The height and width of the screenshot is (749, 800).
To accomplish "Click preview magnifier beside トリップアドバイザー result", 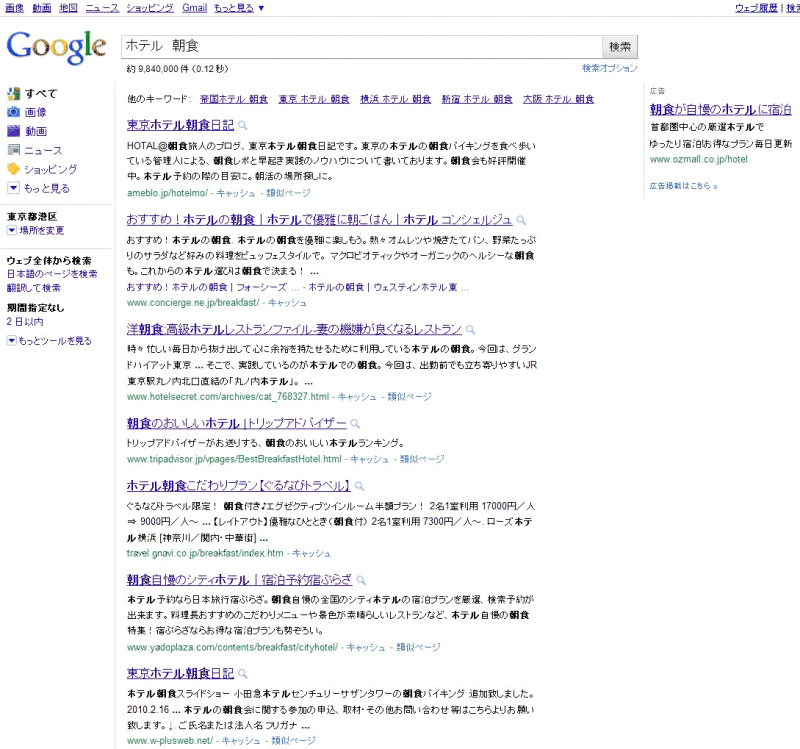I will pyautogui.click(x=355, y=424).
